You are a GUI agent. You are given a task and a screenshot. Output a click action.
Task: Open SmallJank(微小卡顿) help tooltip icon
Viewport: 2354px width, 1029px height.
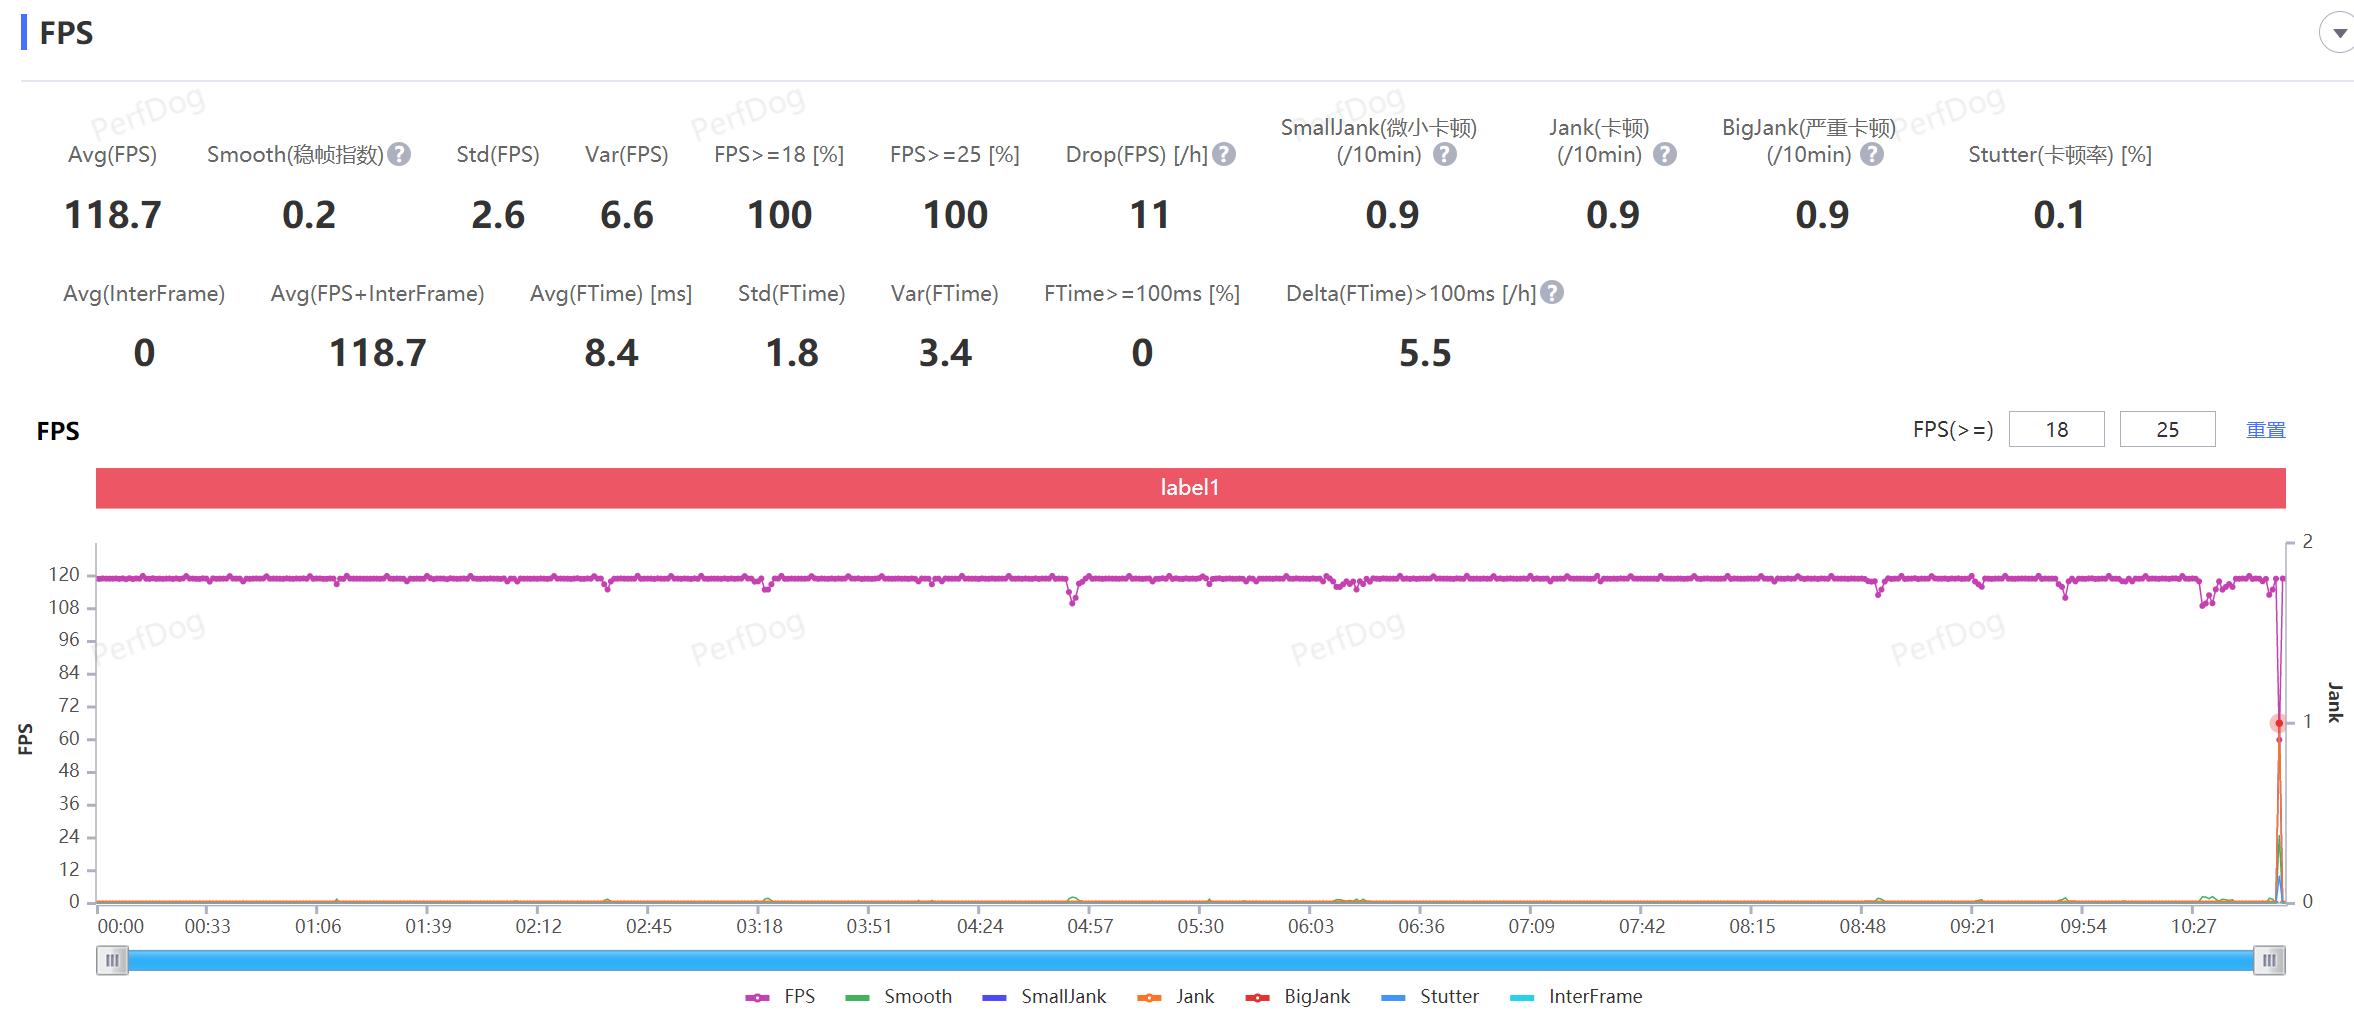coord(1444,154)
